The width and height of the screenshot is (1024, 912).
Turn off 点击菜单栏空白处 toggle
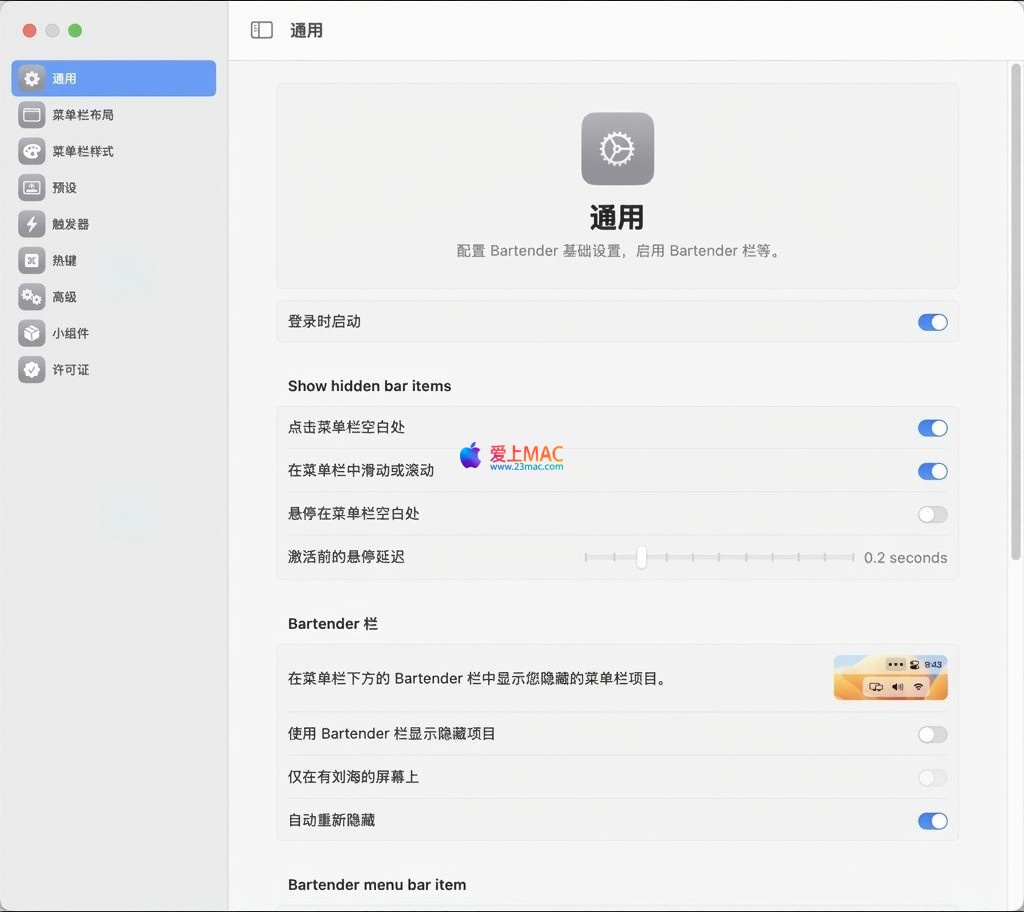pyautogui.click(x=932, y=428)
